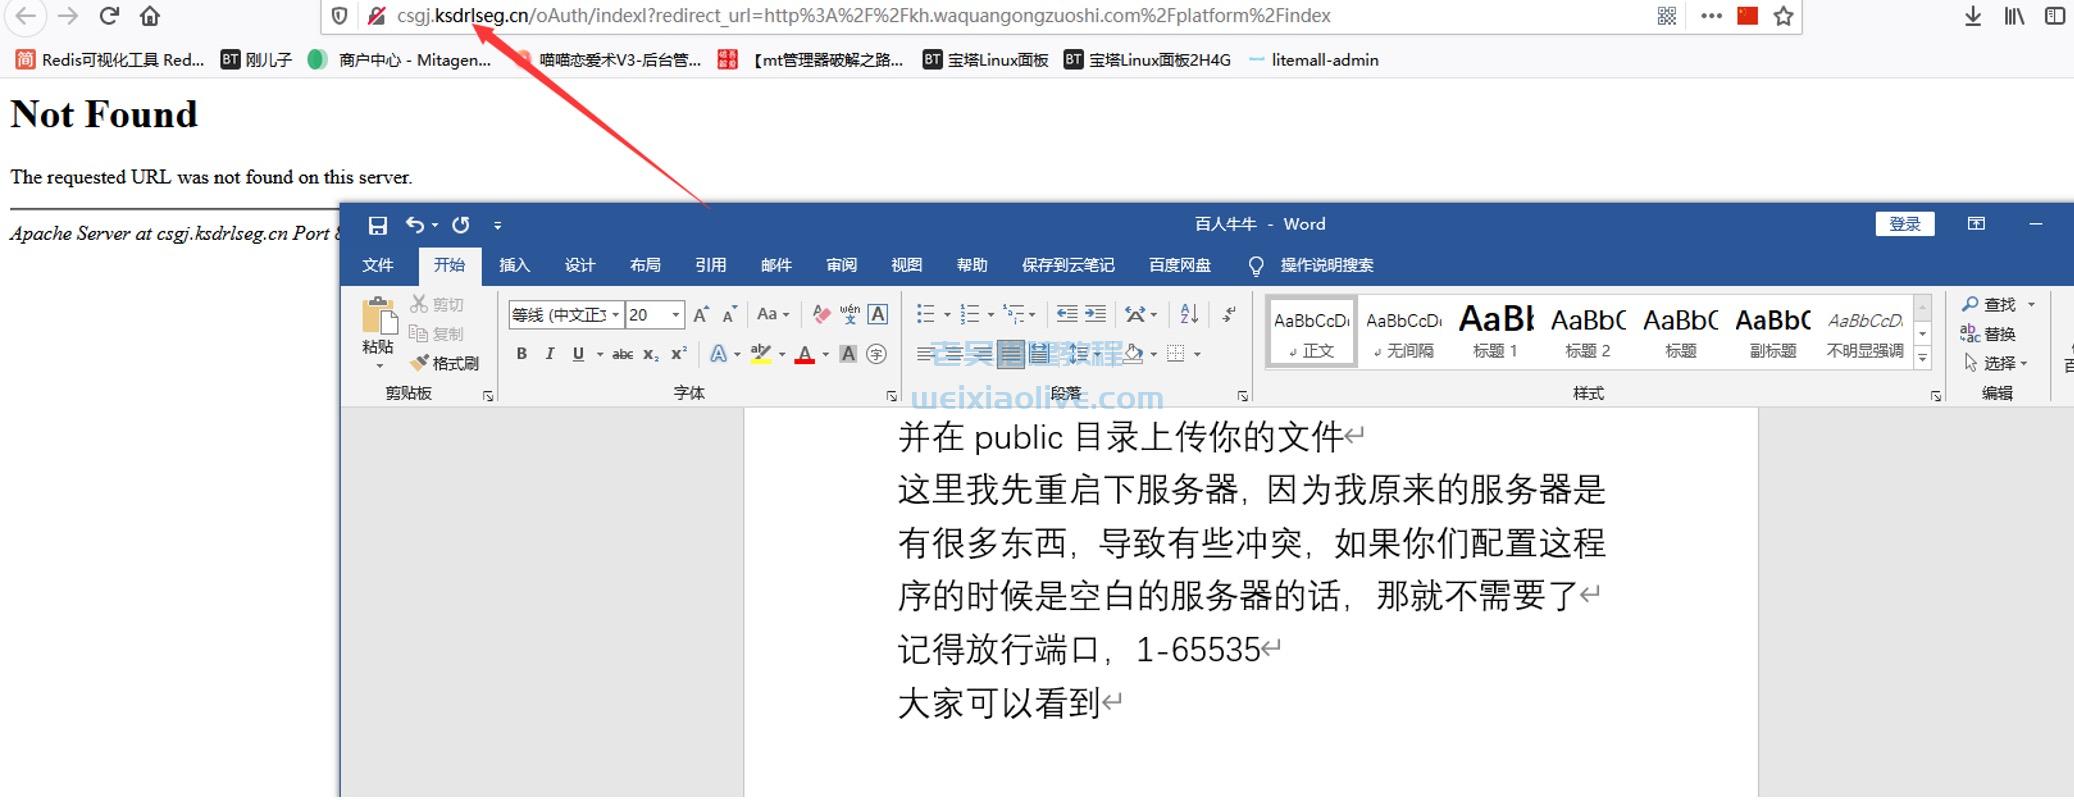Click the Decrease Font Size icon

tap(730, 315)
